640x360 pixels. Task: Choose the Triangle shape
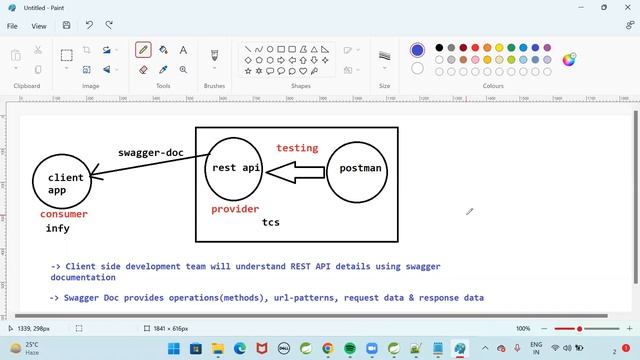314,49
